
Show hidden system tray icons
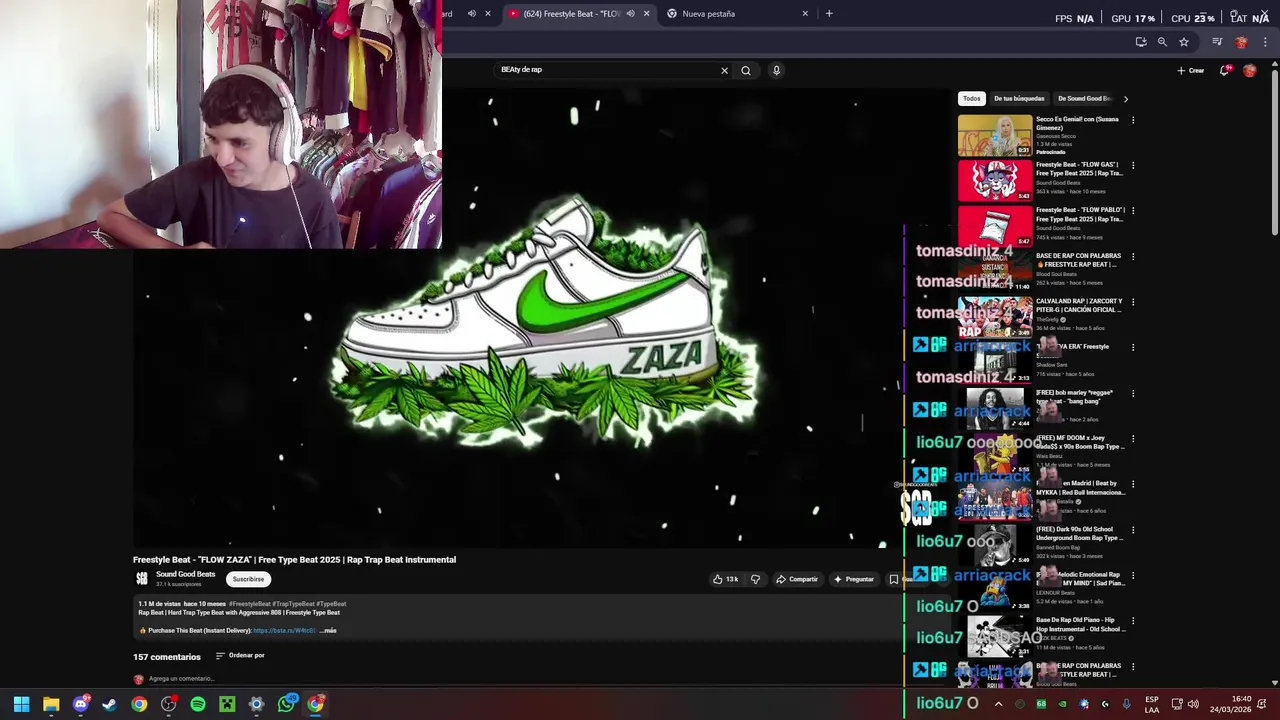pos(998,704)
